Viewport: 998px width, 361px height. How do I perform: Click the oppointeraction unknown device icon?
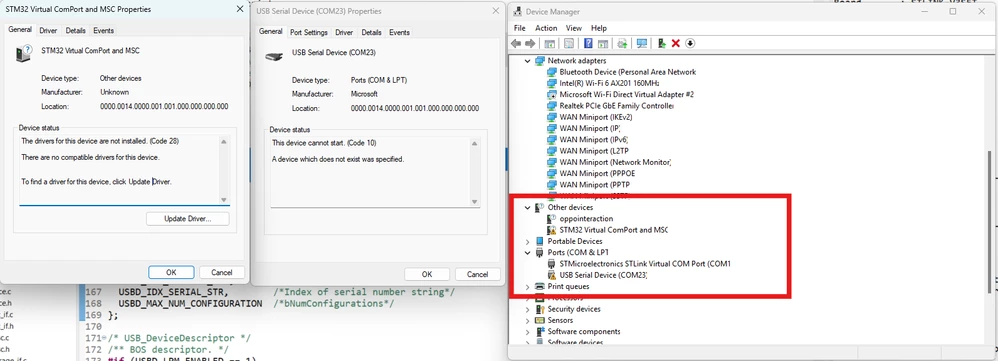point(552,218)
